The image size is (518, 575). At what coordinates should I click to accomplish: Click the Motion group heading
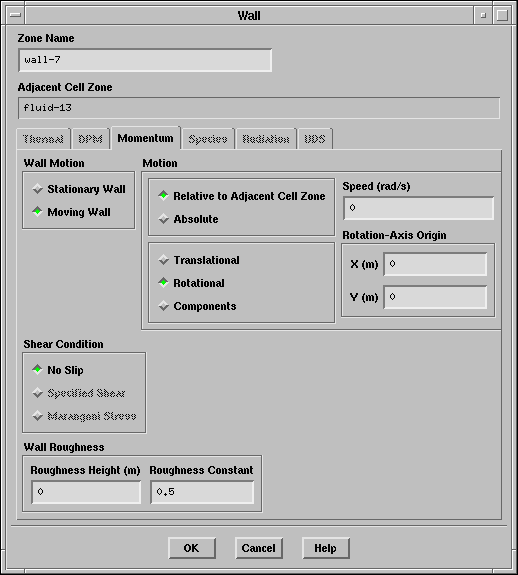(x=160, y=163)
